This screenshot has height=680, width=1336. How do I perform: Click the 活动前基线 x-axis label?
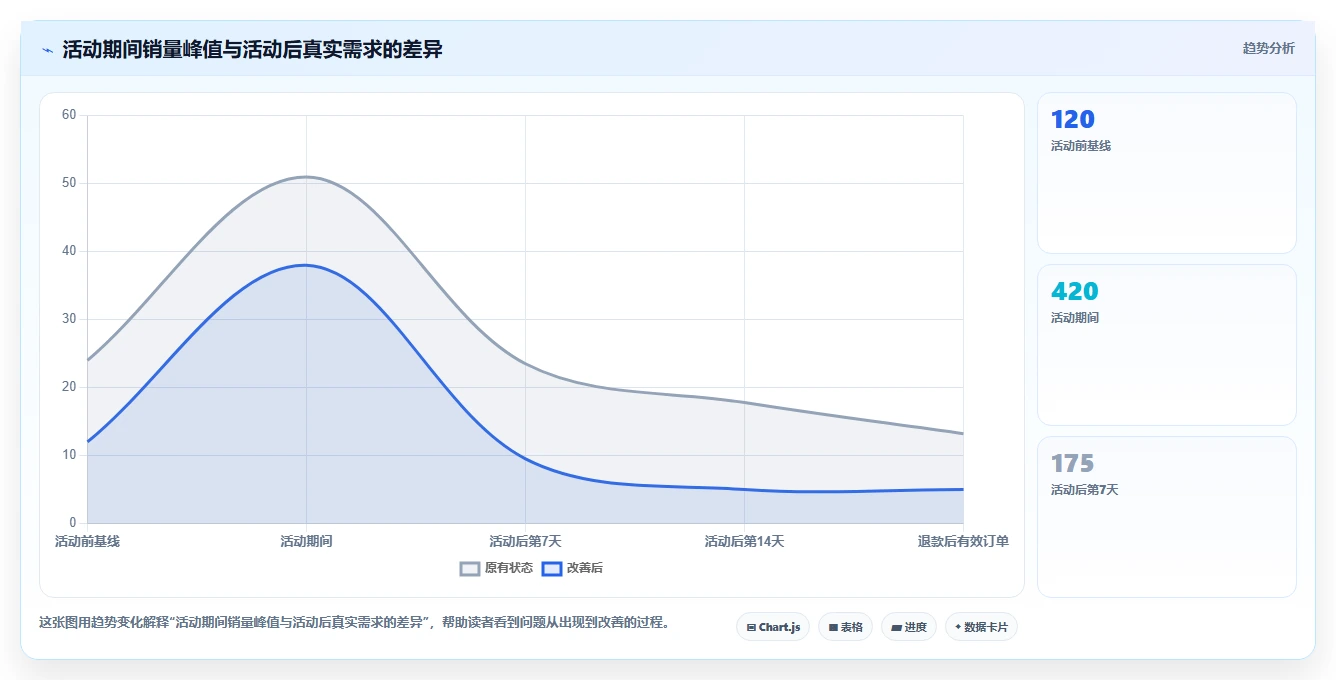pos(87,541)
